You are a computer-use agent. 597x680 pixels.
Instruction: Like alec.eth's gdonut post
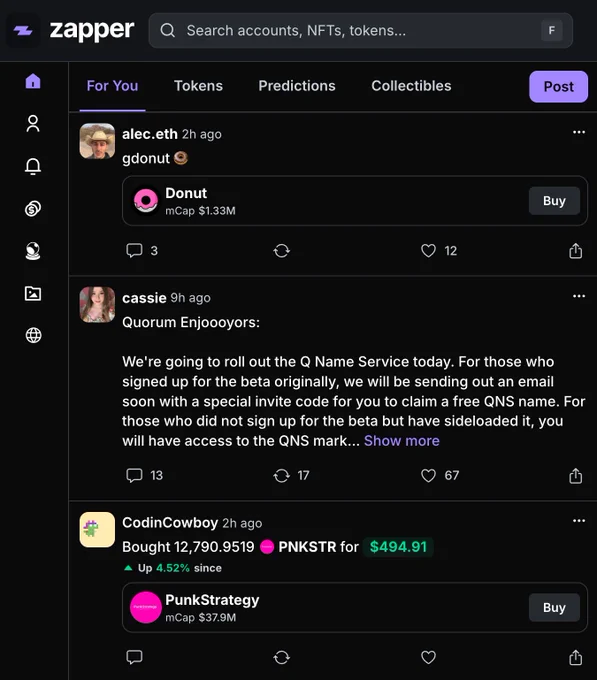pyautogui.click(x=428, y=251)
